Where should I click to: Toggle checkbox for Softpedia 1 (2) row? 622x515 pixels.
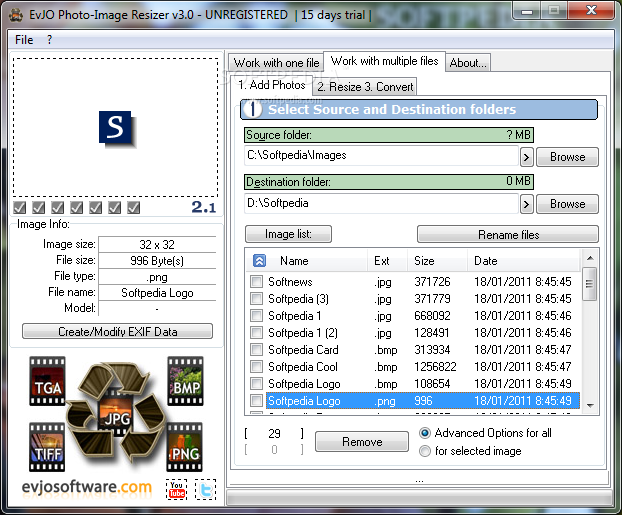(257, 332)
